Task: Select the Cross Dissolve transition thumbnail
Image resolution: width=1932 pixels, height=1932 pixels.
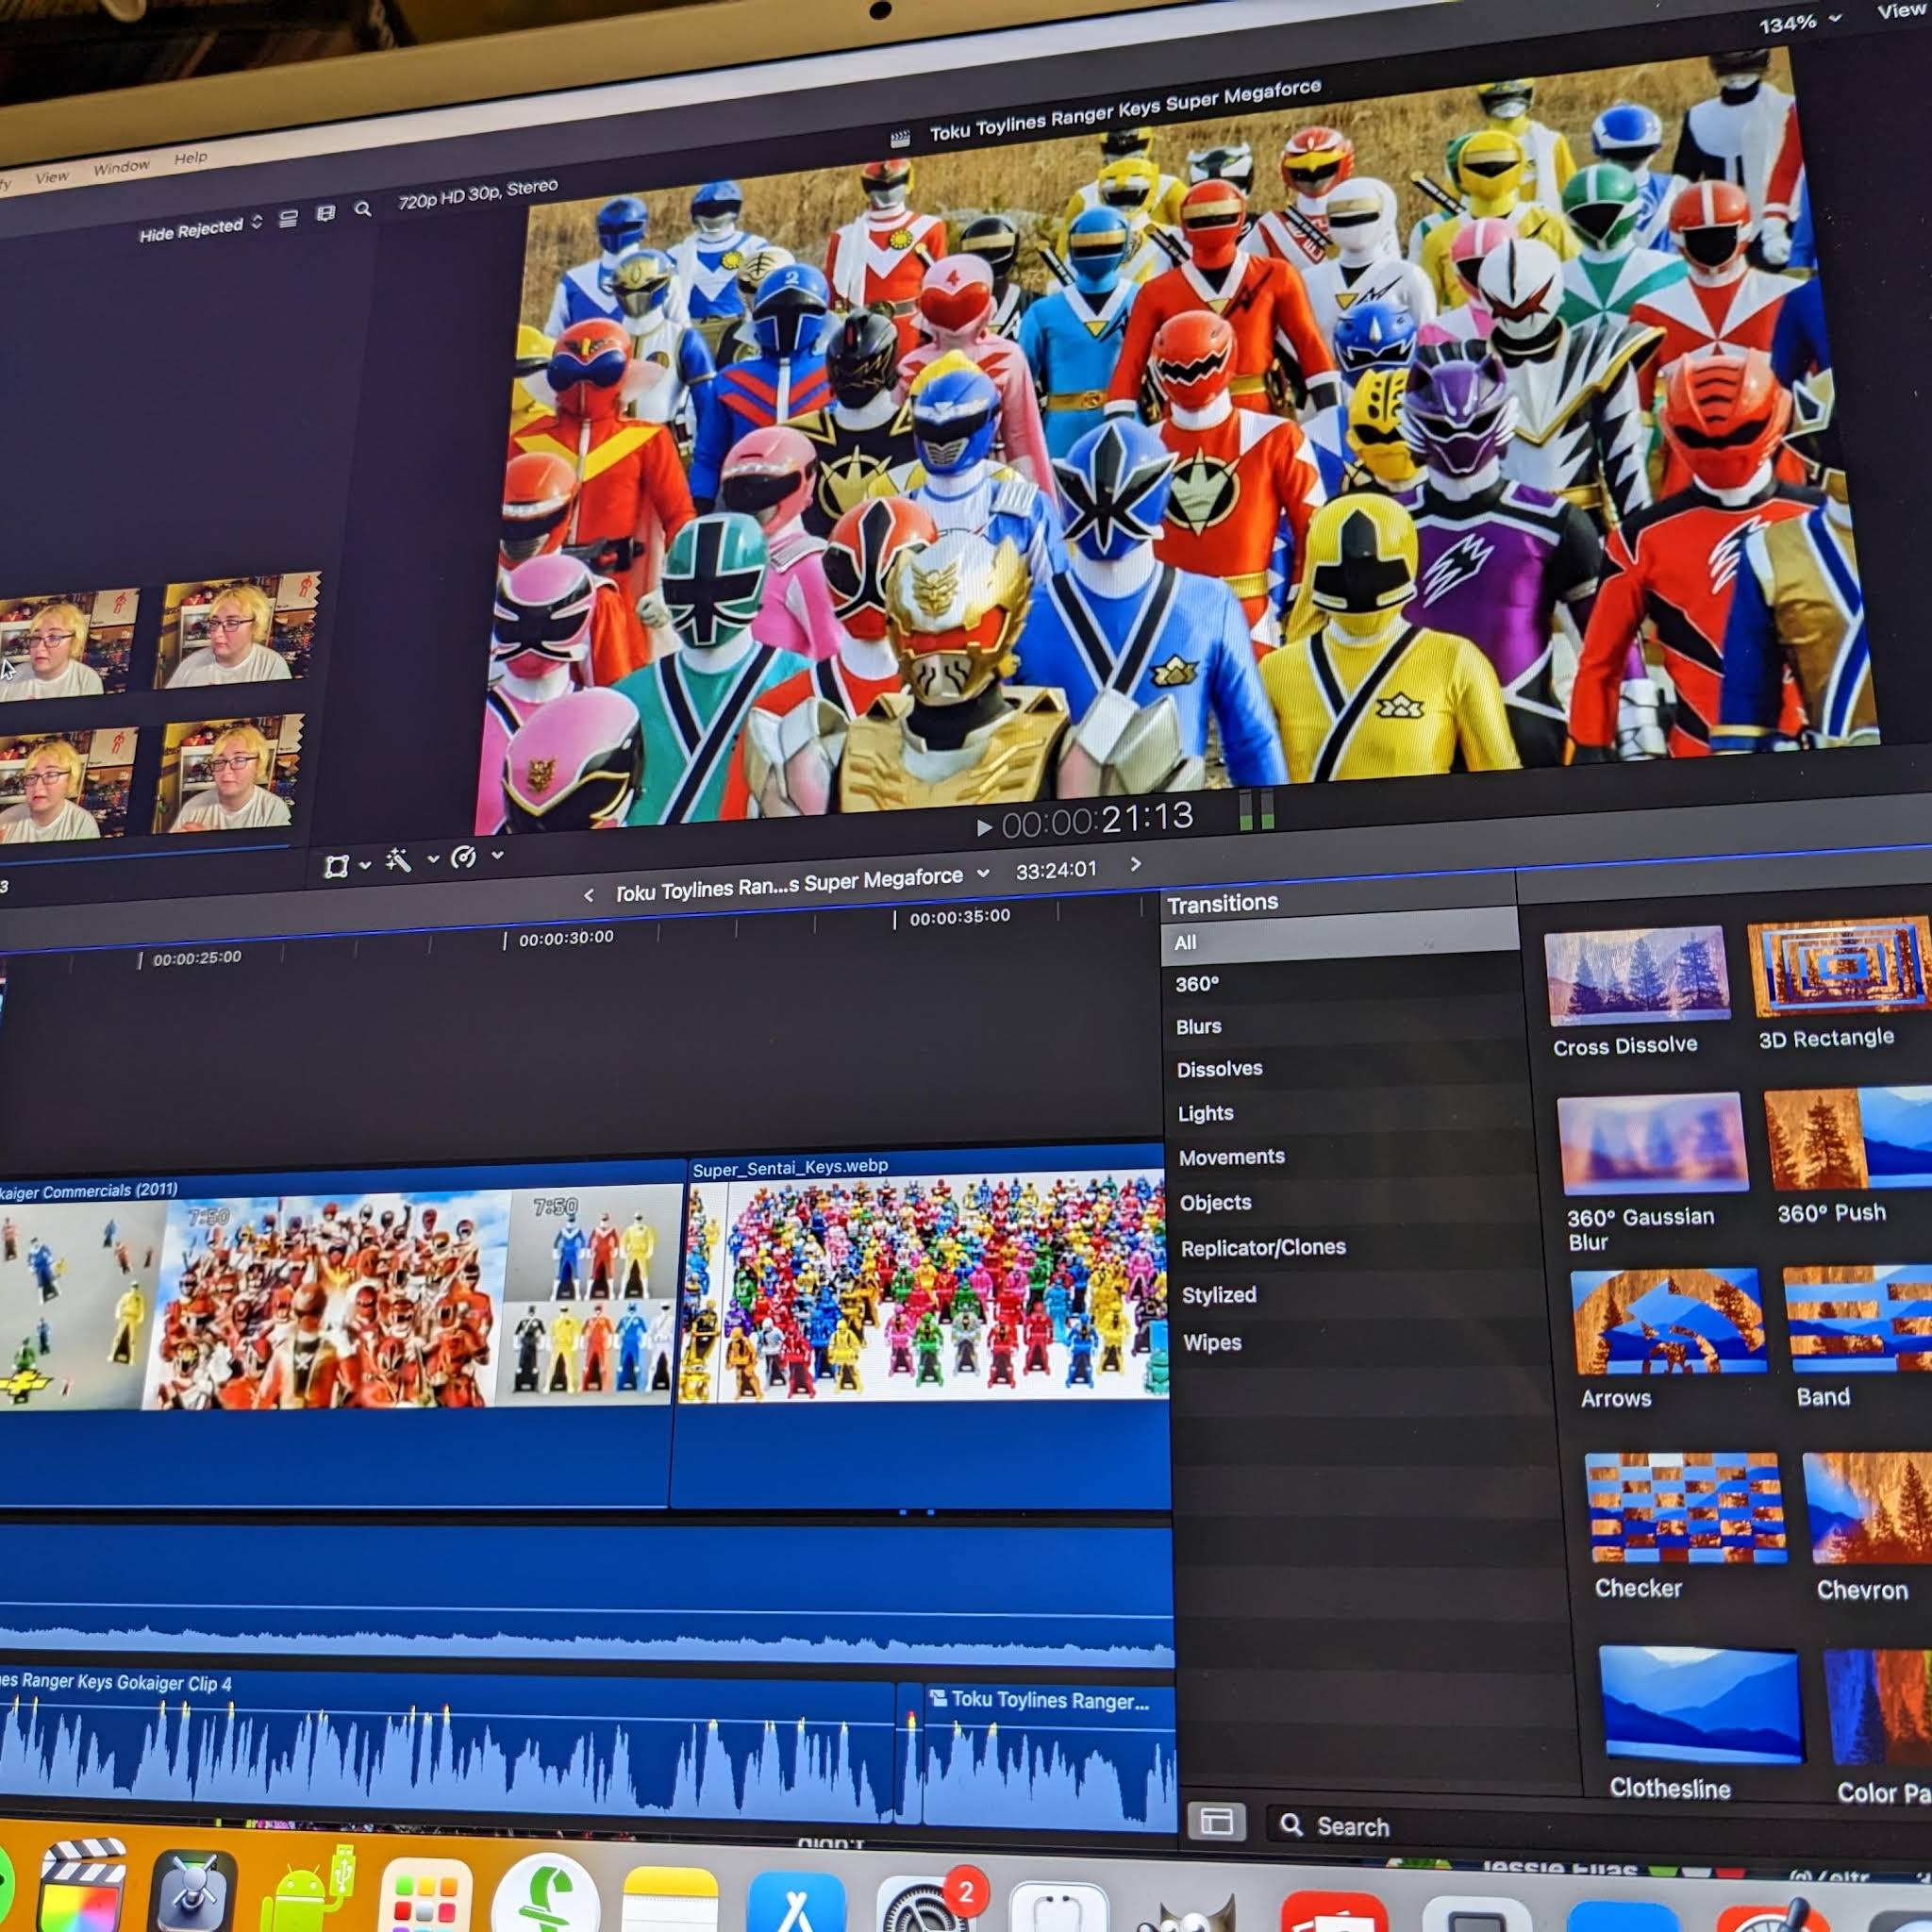Action: pos(1637,975)
